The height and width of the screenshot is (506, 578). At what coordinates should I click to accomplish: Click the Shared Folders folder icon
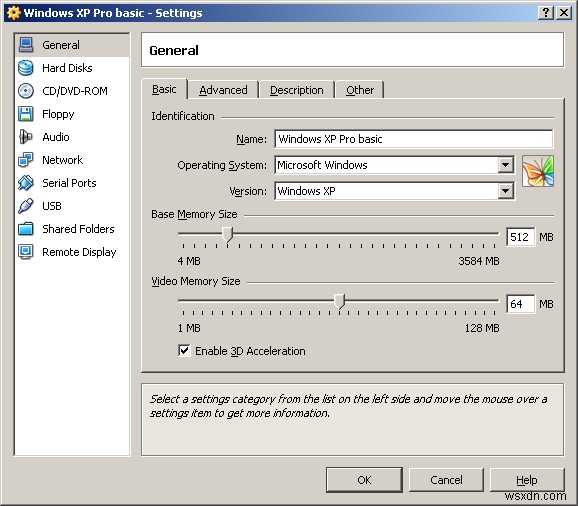[26, 229]
